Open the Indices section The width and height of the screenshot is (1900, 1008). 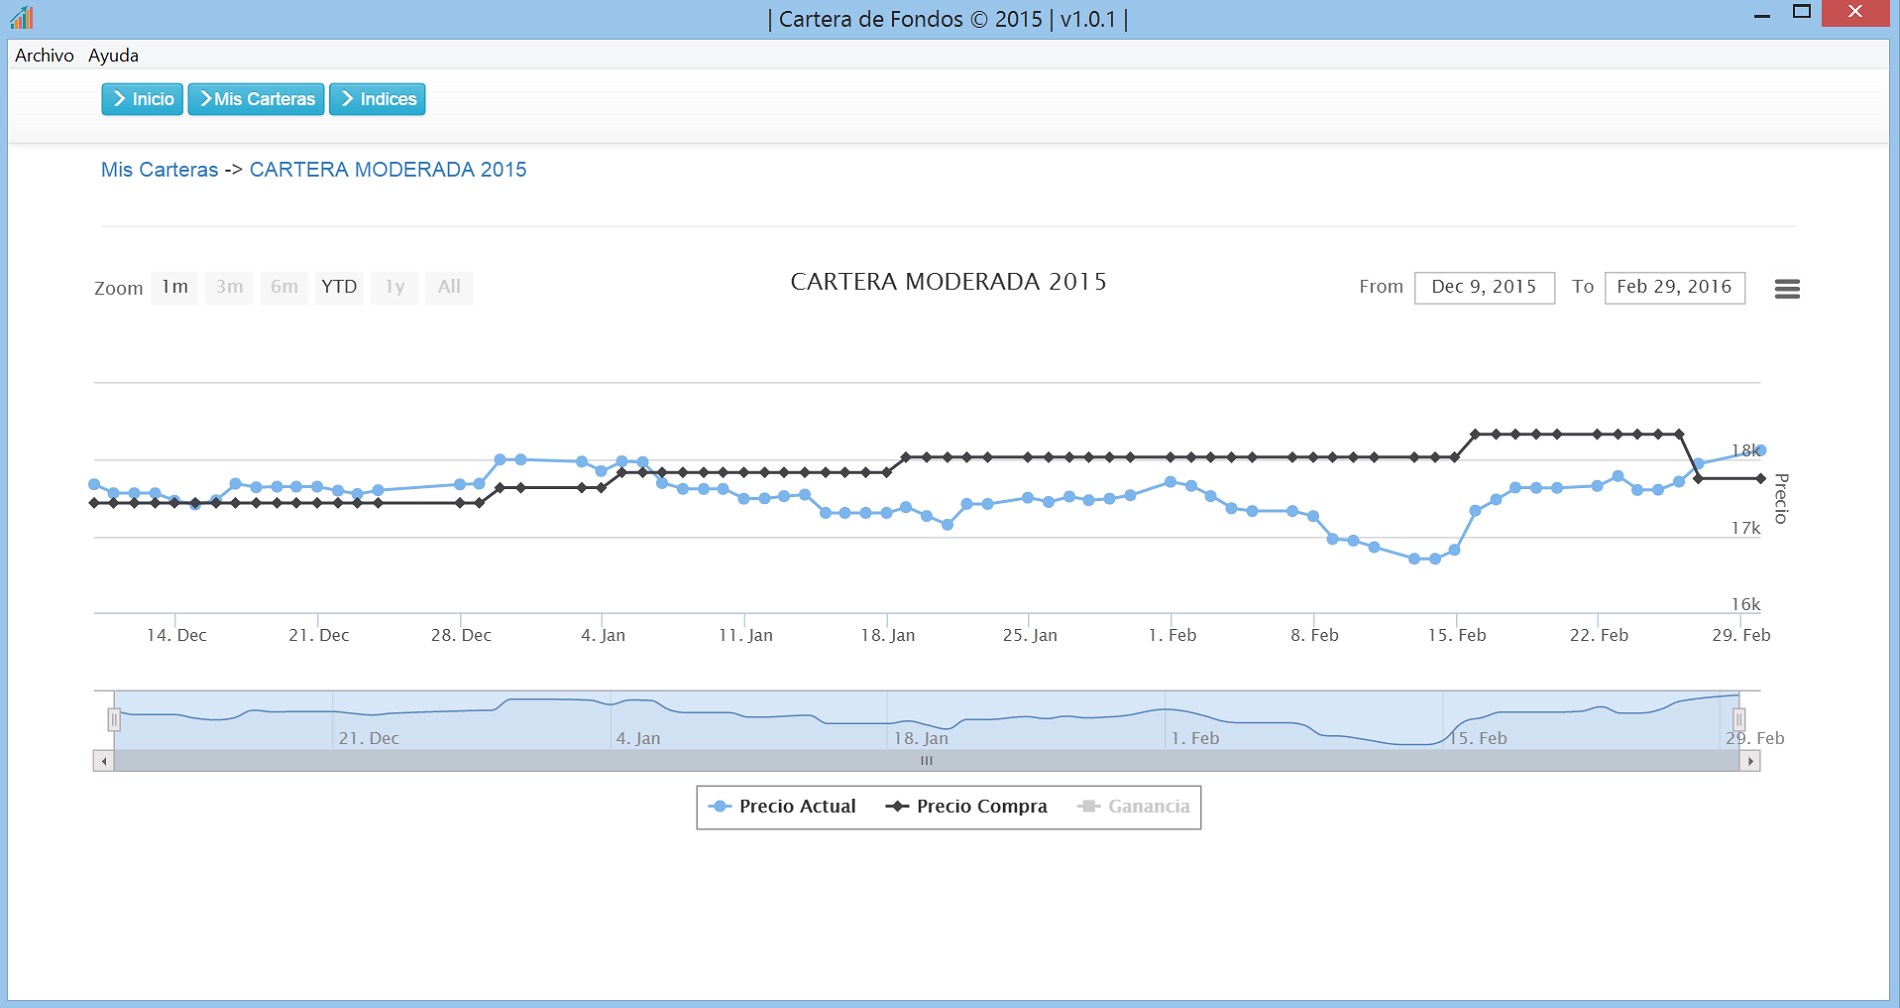377,99
